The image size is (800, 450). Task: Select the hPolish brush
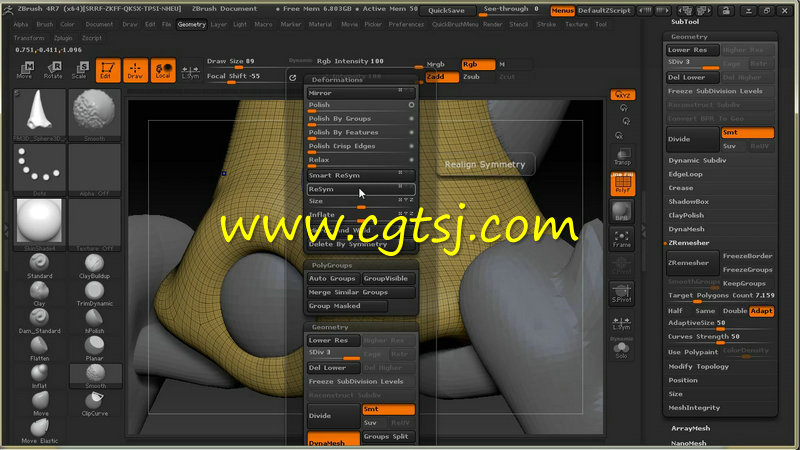94,321
